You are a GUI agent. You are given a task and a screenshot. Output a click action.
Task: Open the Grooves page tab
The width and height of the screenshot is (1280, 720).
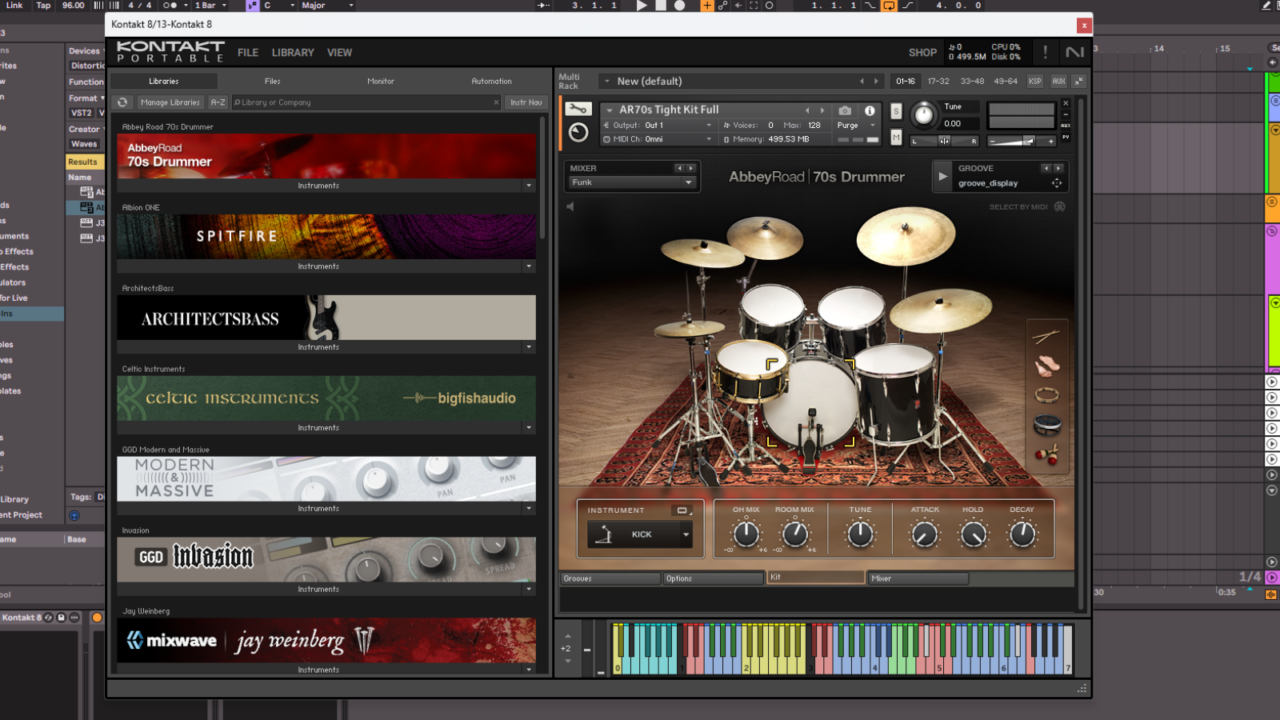(x=610, y=579)
